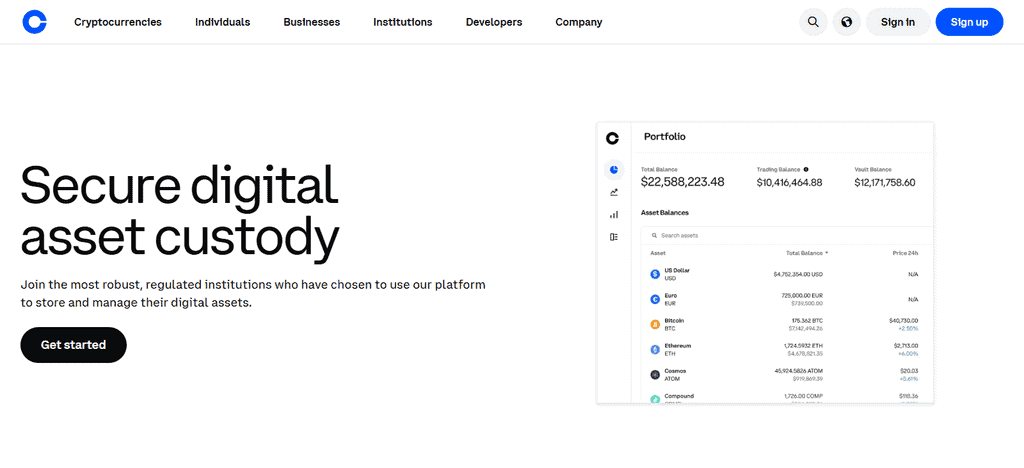1024x468 pixels.
Task: Select the trending line chart sidebar icon
Action: pyautogui.click(x=614, y=193)
